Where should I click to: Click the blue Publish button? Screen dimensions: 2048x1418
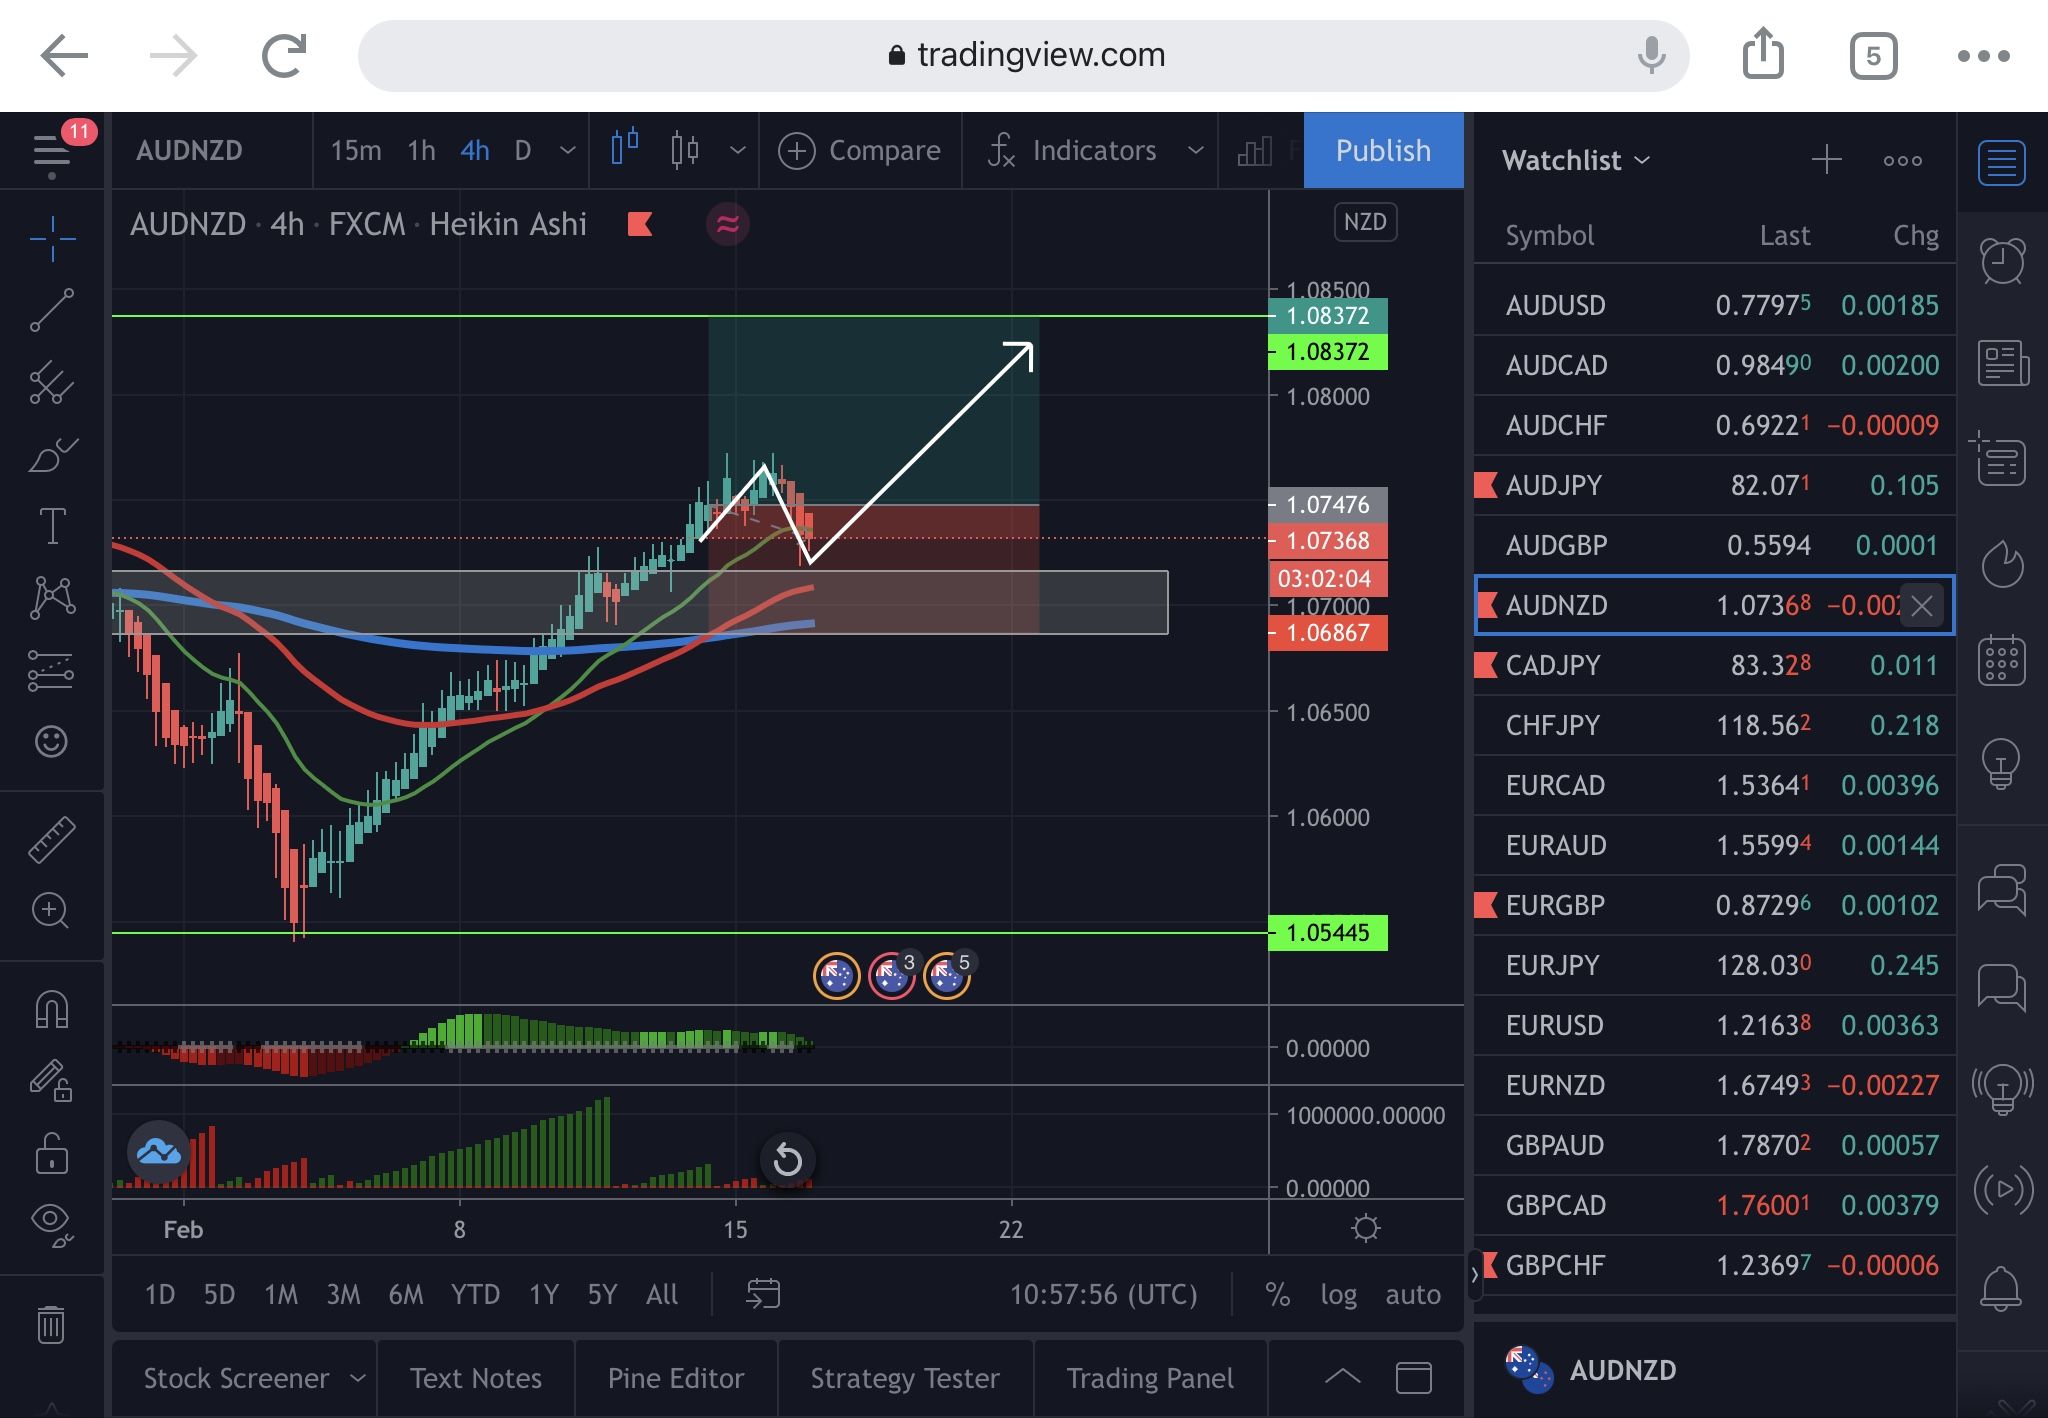pyautogui.click(x=1383, y=151)
